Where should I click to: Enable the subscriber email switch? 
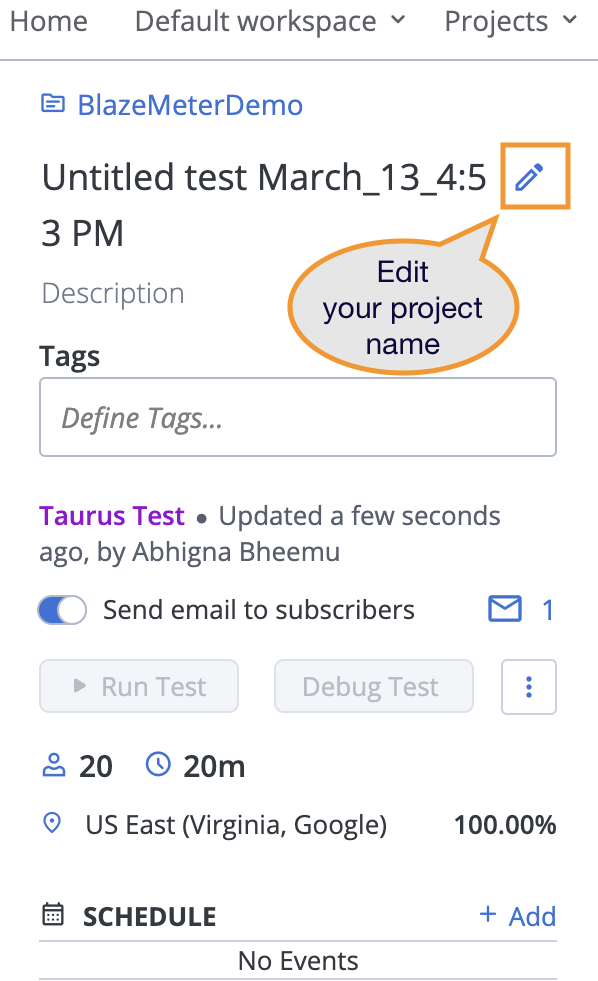(x=62, y=609)
